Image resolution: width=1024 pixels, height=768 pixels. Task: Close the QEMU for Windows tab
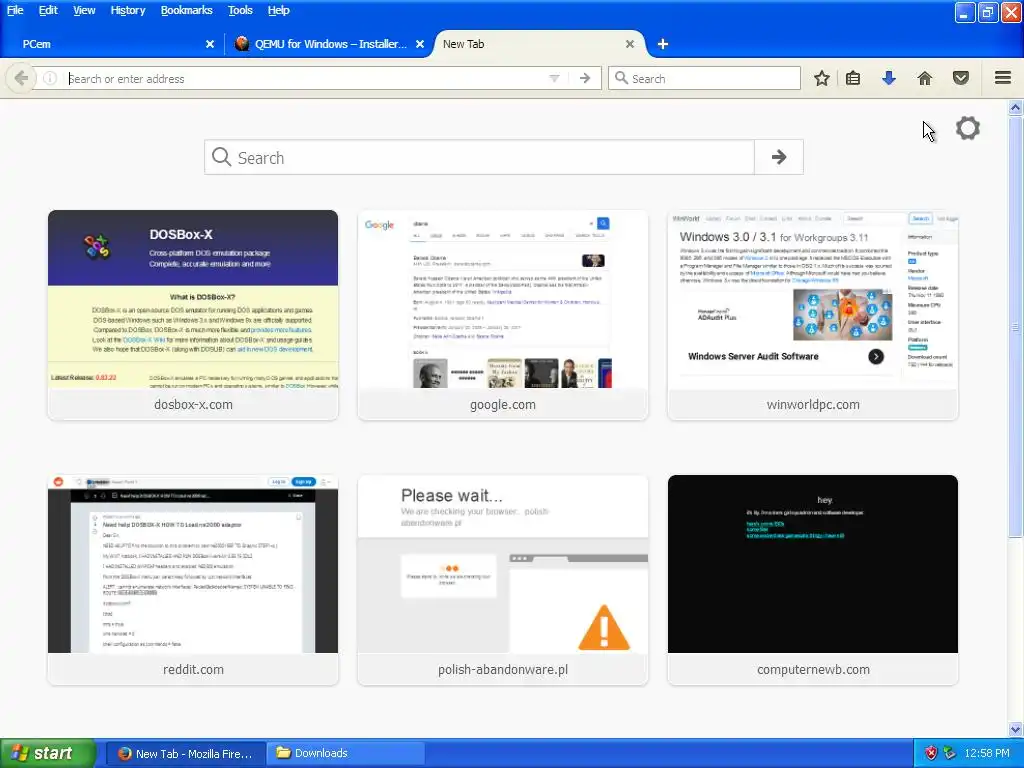coord(420,44)
